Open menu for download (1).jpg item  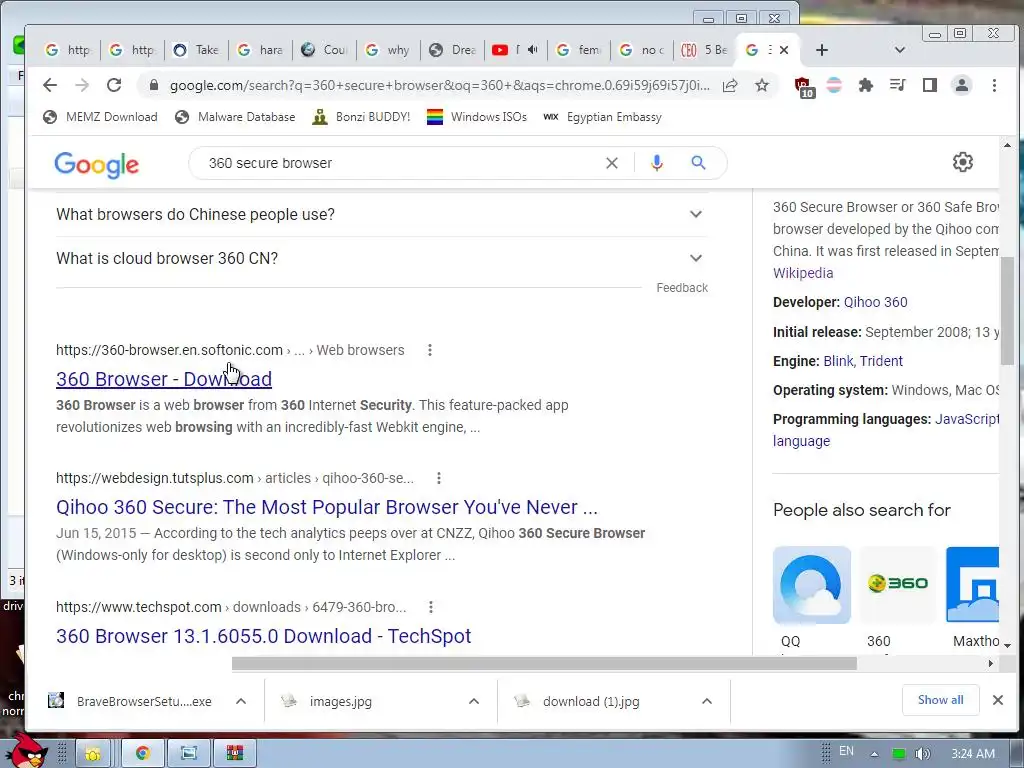pyautogui.click(x=707, y=701)
